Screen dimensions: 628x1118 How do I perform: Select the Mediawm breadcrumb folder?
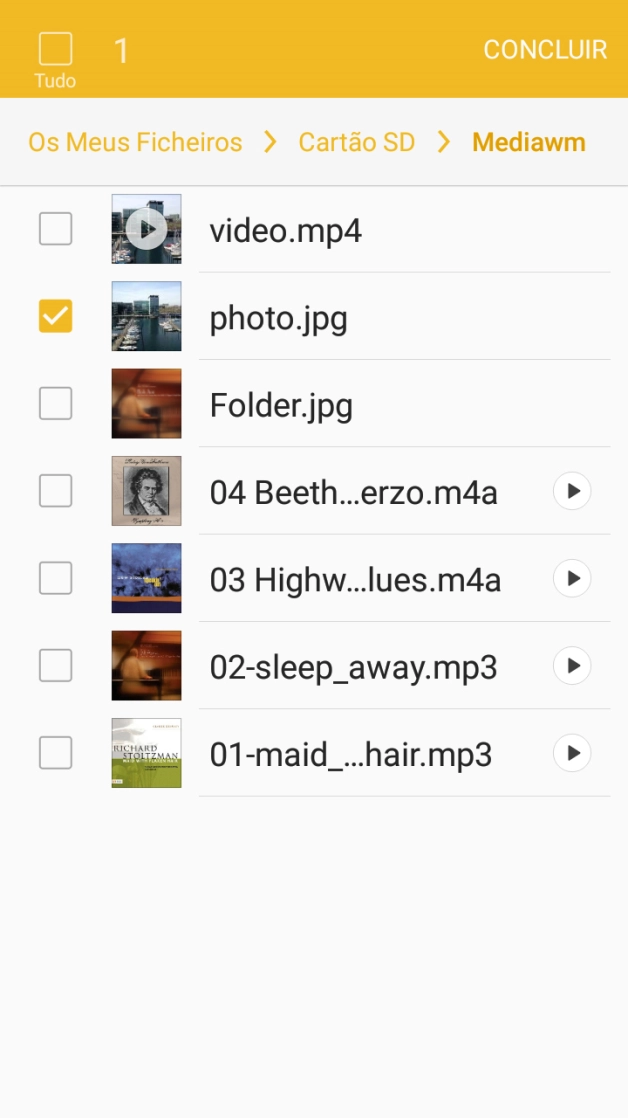coord(528,142)
